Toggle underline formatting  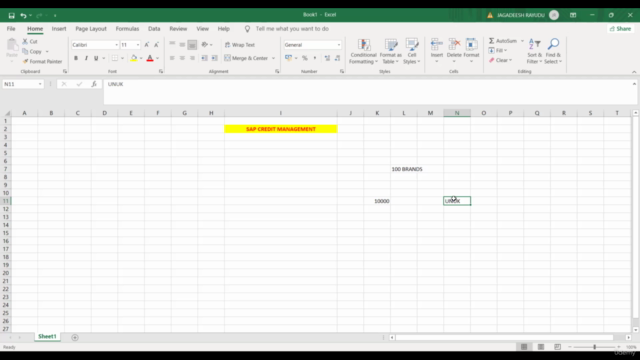[96, 58]
